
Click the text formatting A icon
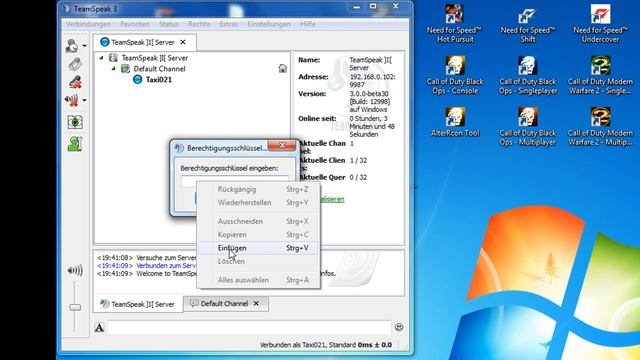pyautogui.click(x=99, y=327)
